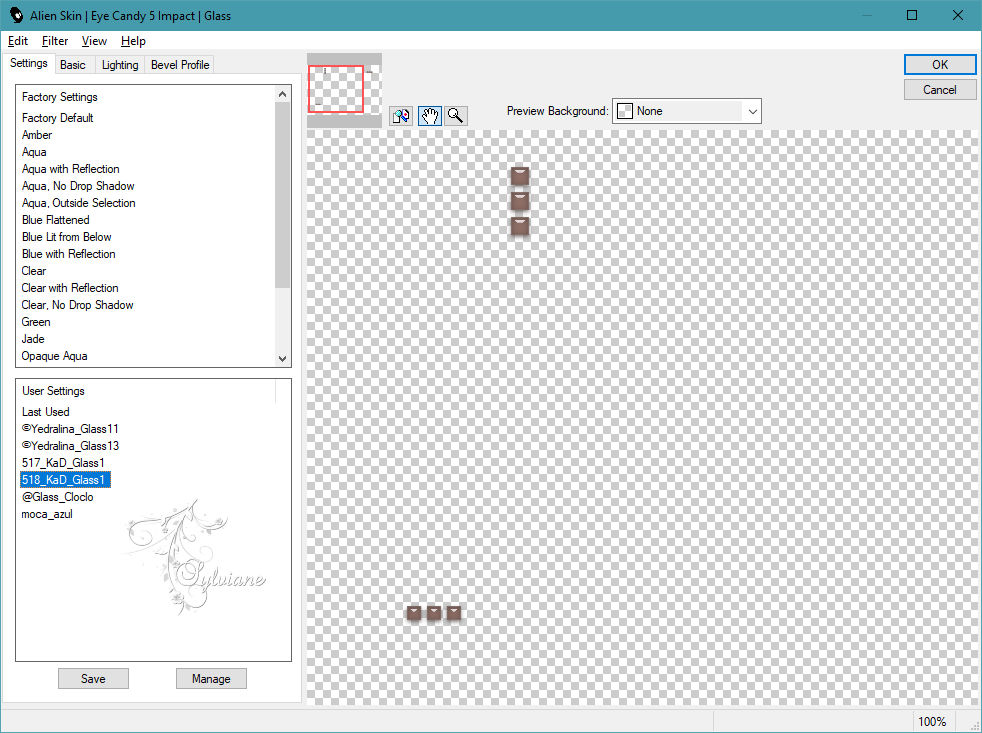Open the Manage settings button
This screenshot has width=982, height=733.
point(211,678)
